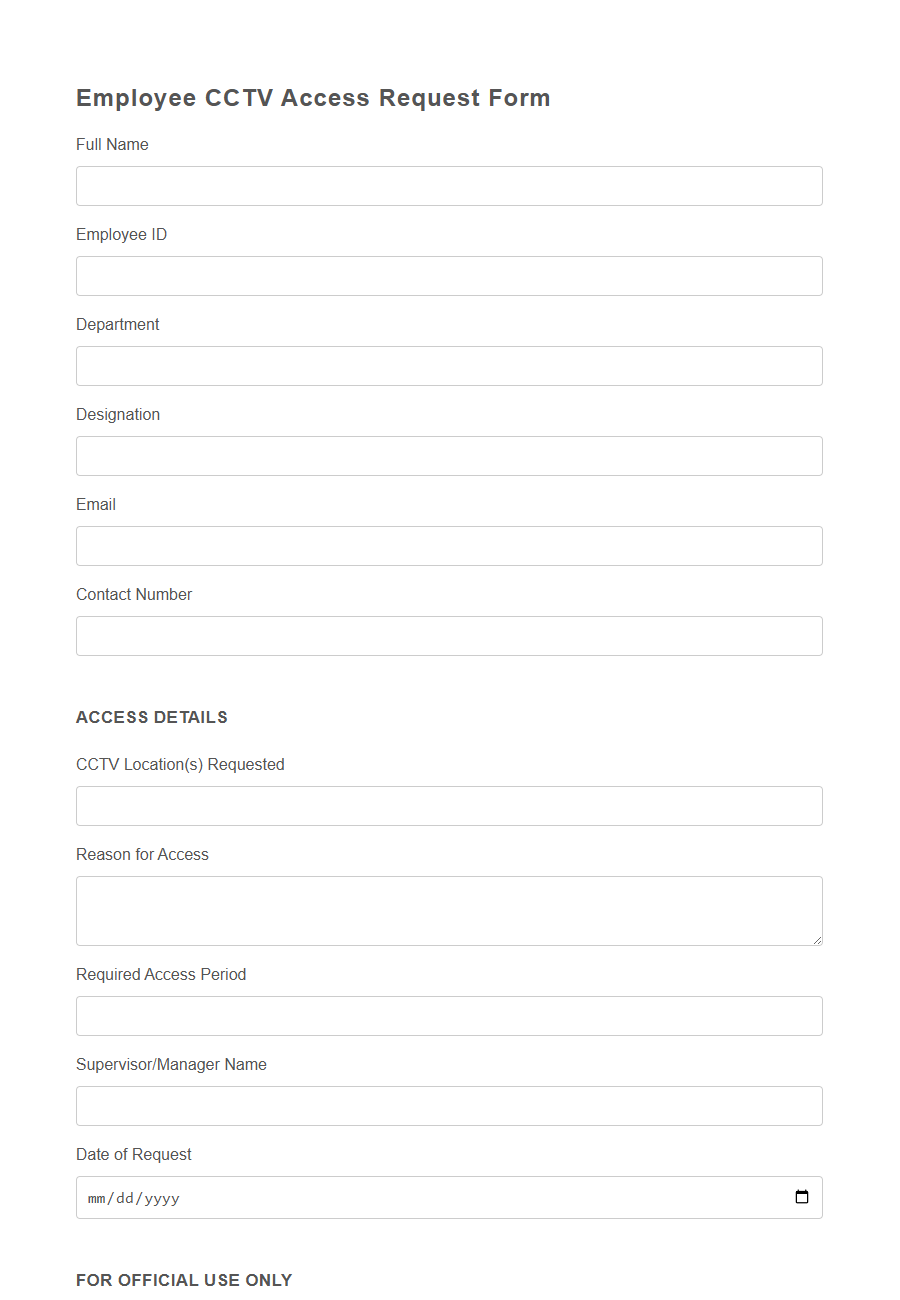Click the Contact Number field
The image size is (900, 1300).
coord(449,636)
